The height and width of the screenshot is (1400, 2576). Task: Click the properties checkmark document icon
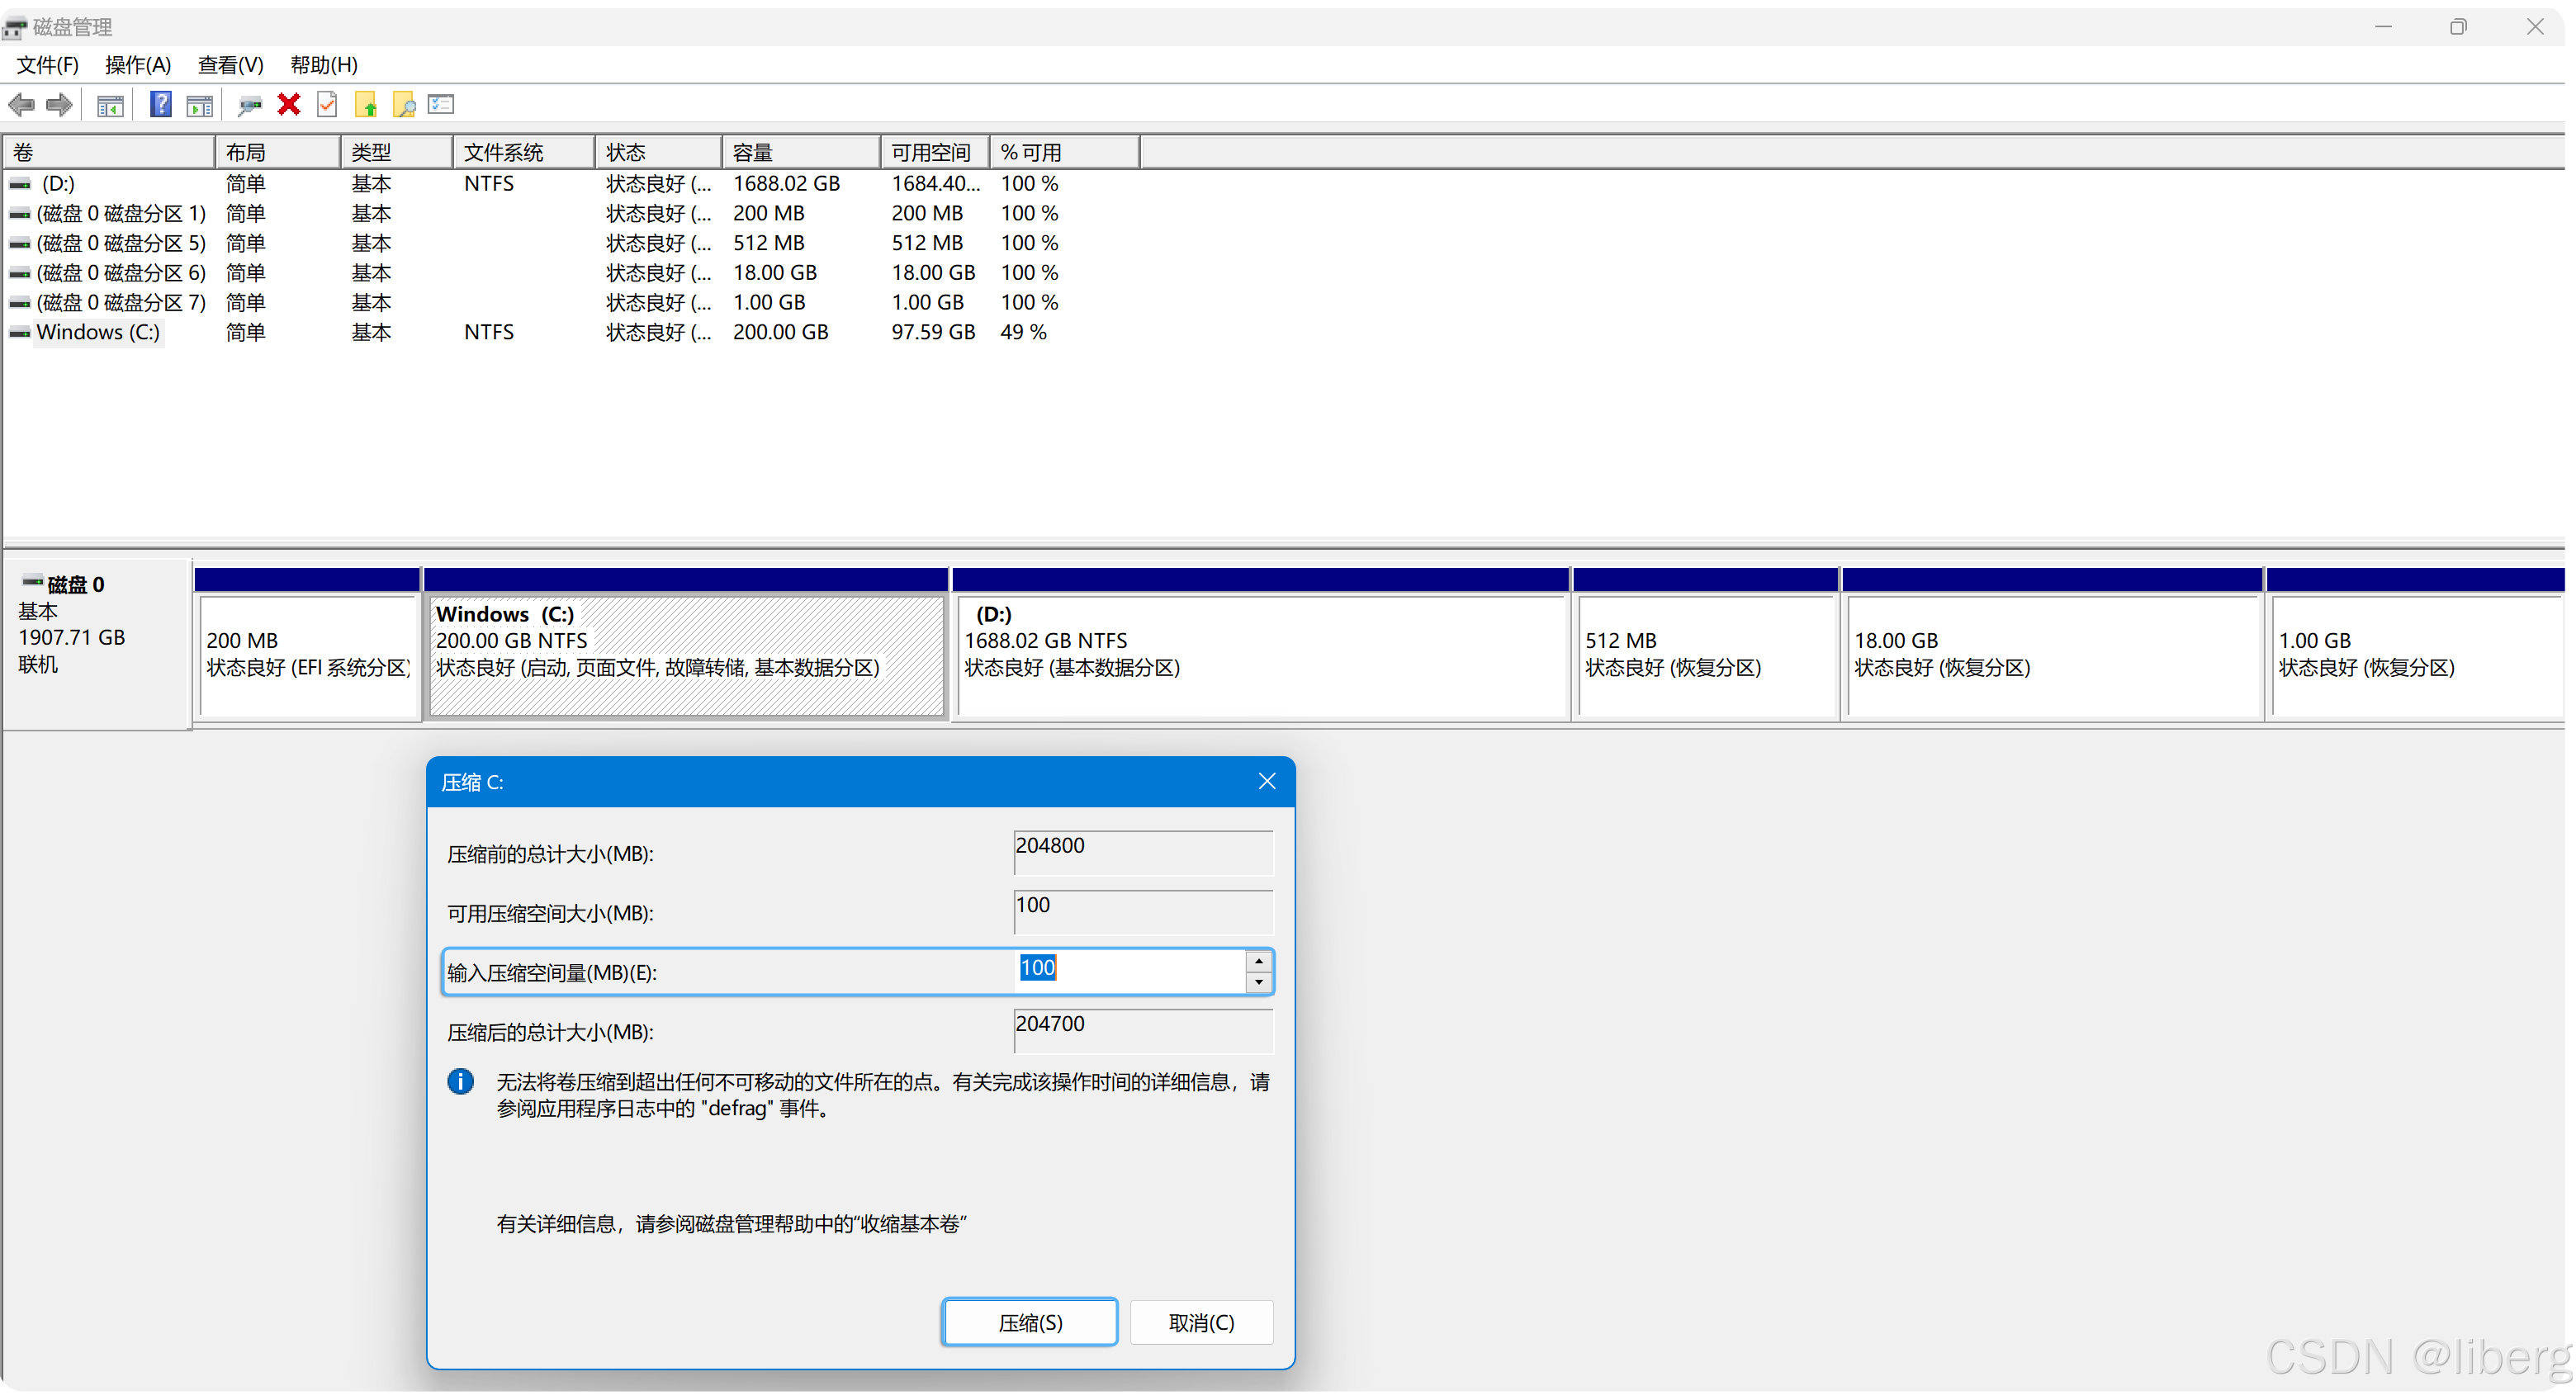coord(327,105)
